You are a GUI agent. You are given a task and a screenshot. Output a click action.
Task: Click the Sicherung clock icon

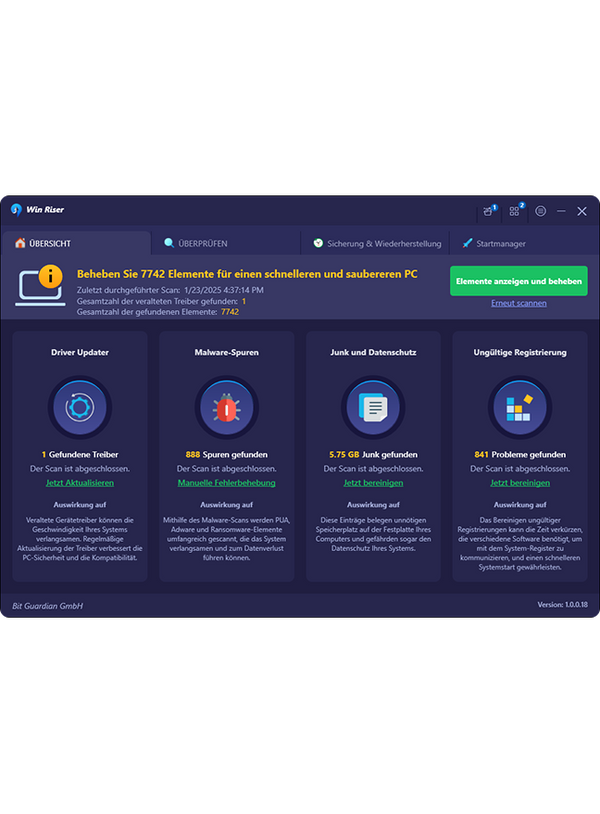(318, 243)
